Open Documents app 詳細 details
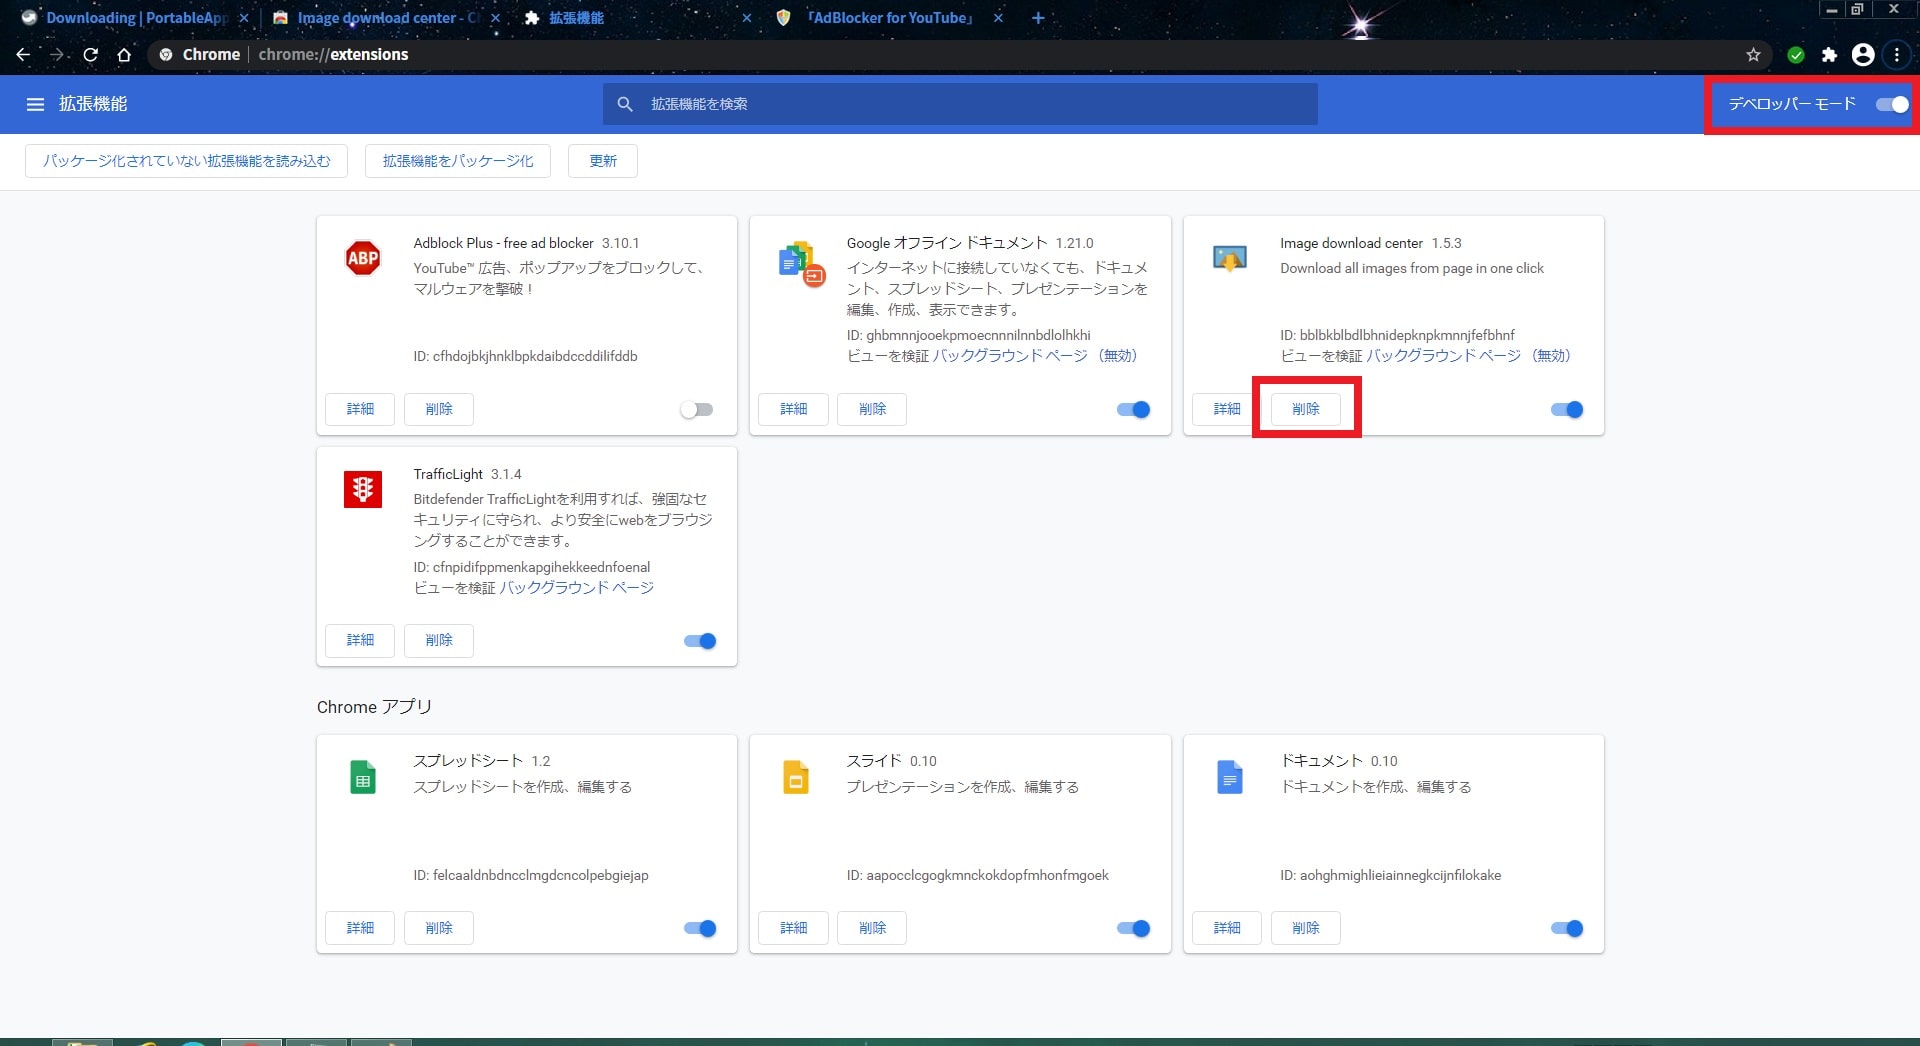This screenshot has height=1046, width=1920. 1227,928
